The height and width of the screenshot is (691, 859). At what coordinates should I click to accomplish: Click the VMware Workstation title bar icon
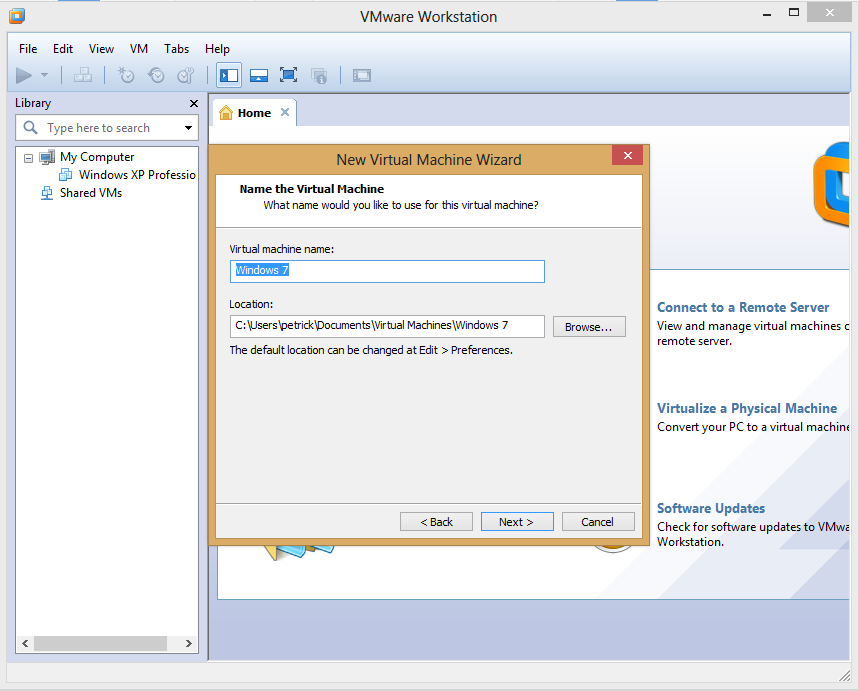click(17, 16)
